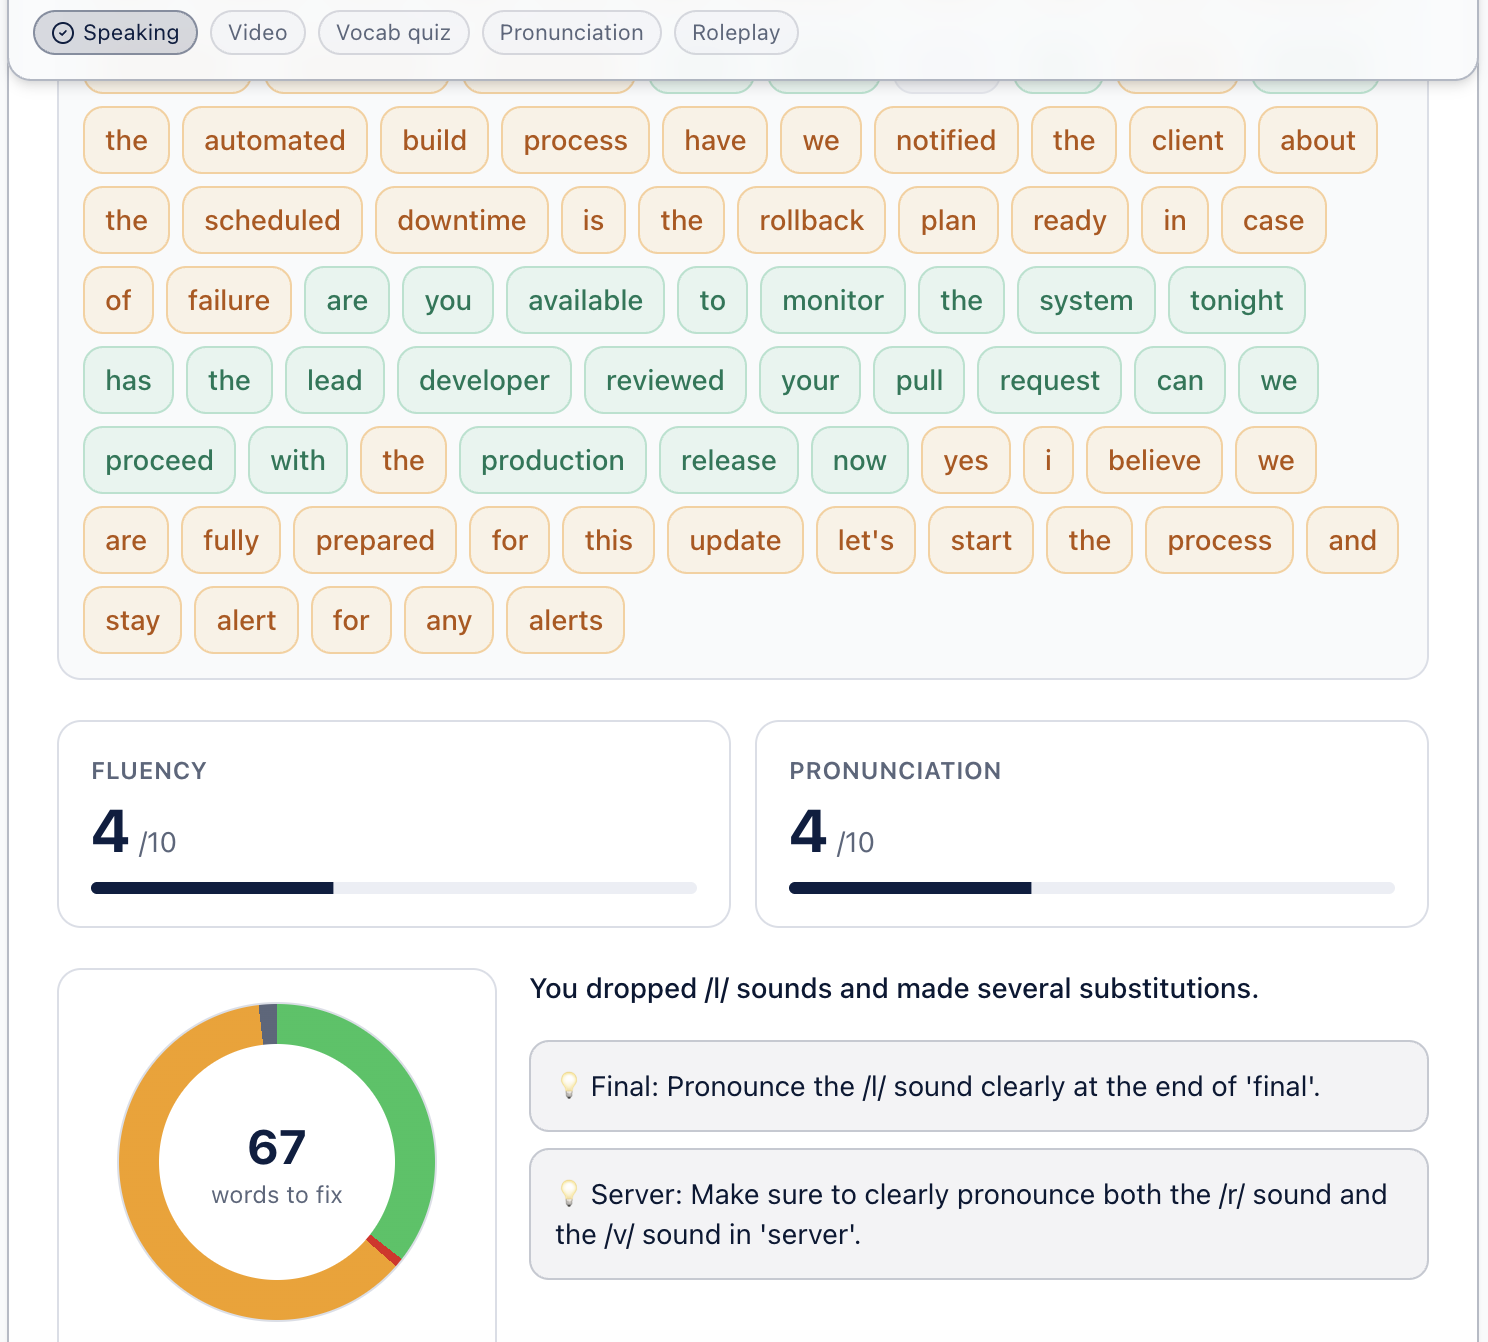
Task: Click the 'about' word chip
Action: click(1318, 140)
